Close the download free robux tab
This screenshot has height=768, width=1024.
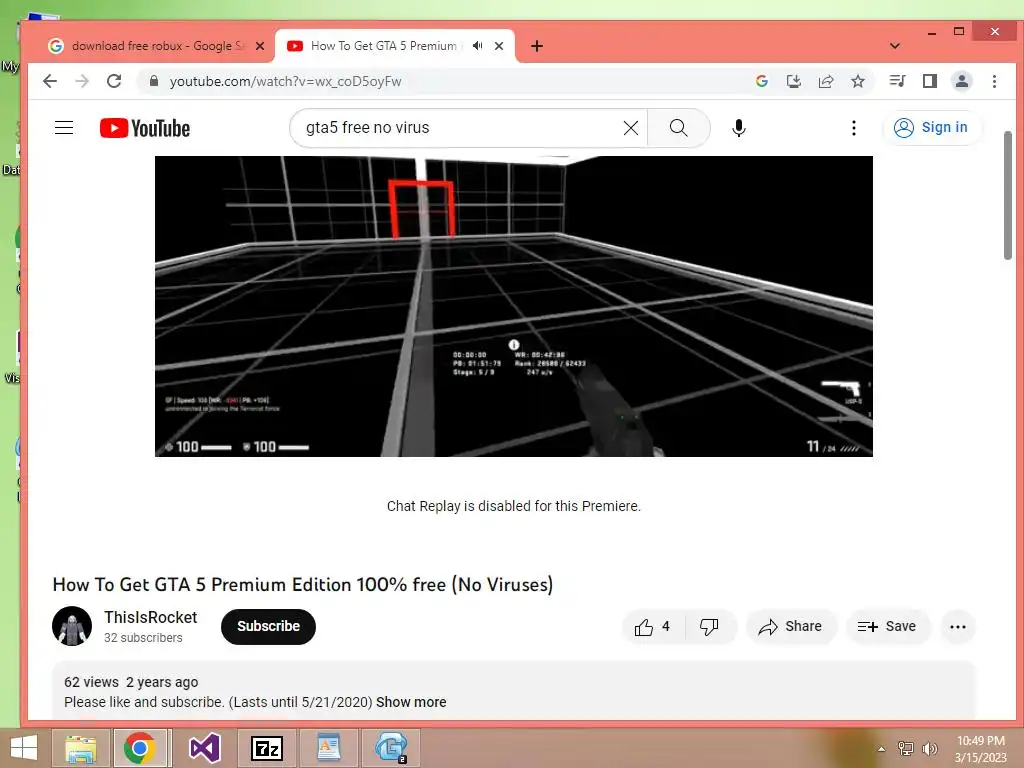[260, 46]
